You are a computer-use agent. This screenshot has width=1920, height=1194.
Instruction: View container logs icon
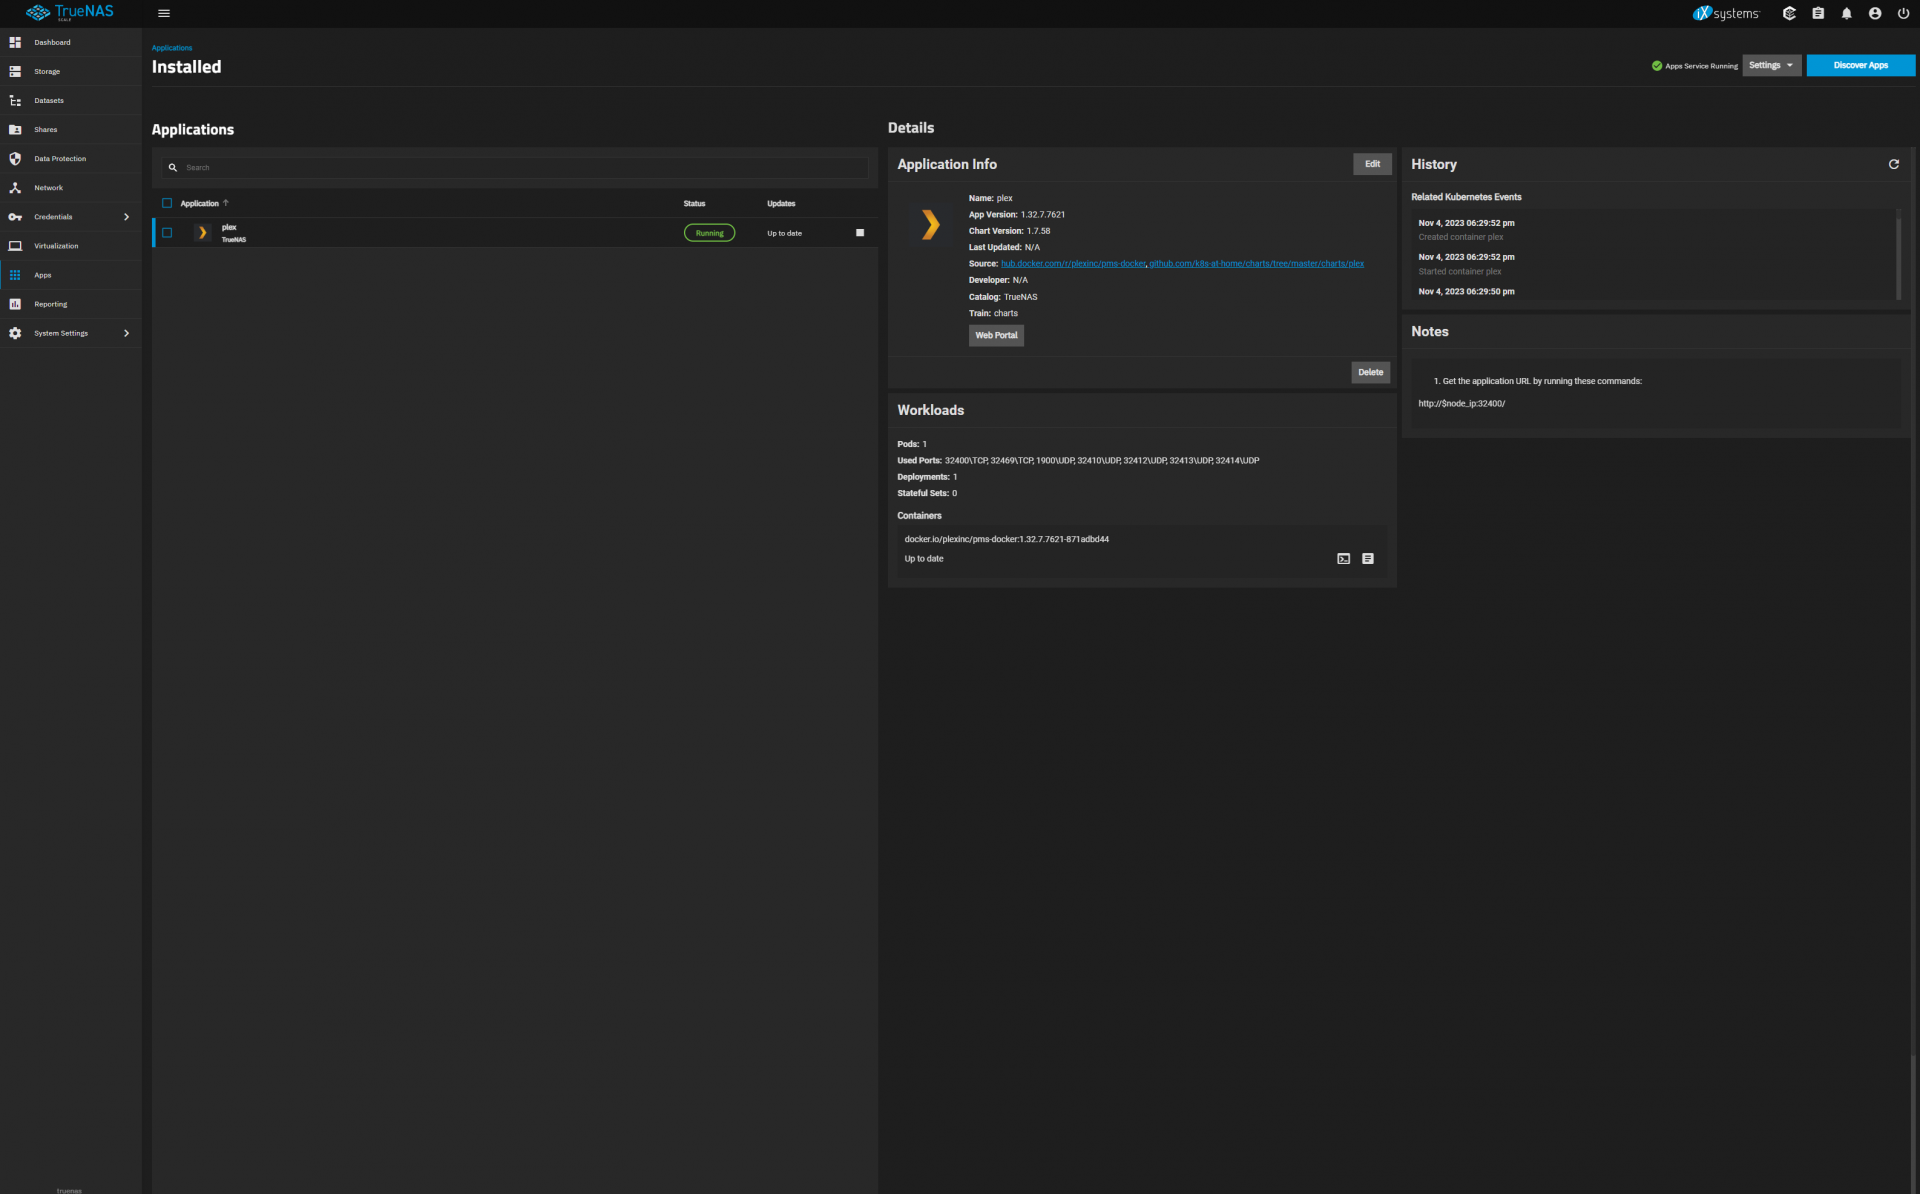(1368, 559)
